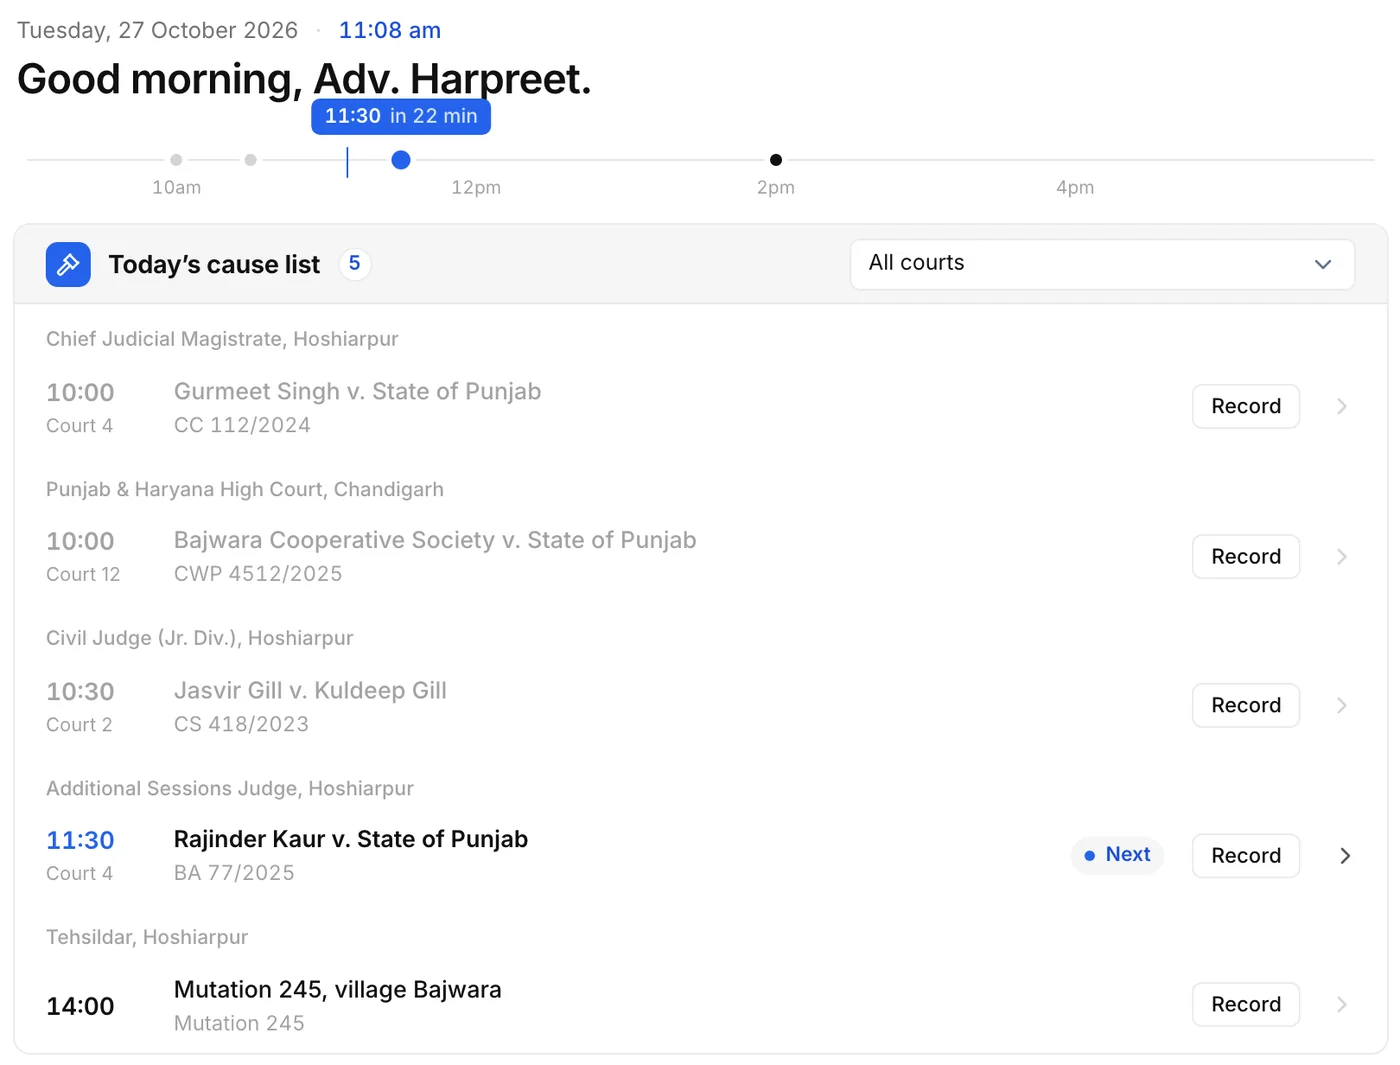The image size is (1400, 1065).
Task: Select the black 2pm timeline dot
Action: coord(776,160)
